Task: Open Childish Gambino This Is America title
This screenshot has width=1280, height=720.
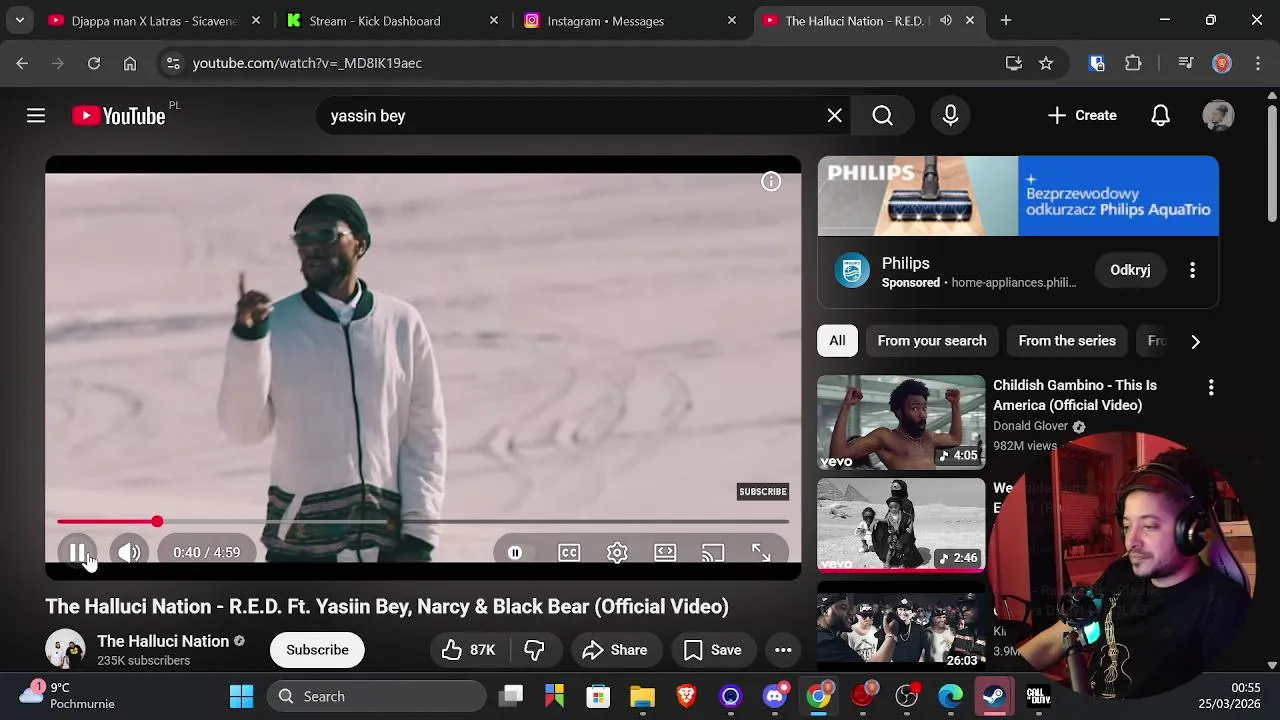Action: click(1075, 395)
